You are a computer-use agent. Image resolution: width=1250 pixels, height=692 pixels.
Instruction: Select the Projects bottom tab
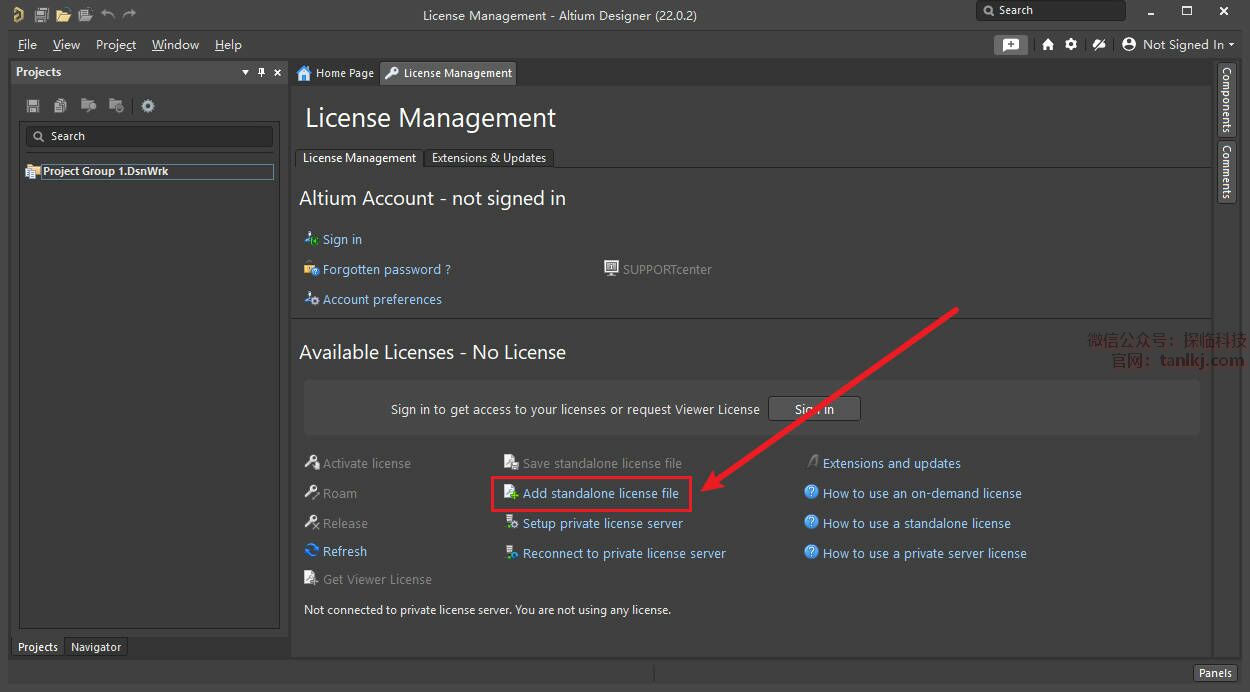pos(38,647)
